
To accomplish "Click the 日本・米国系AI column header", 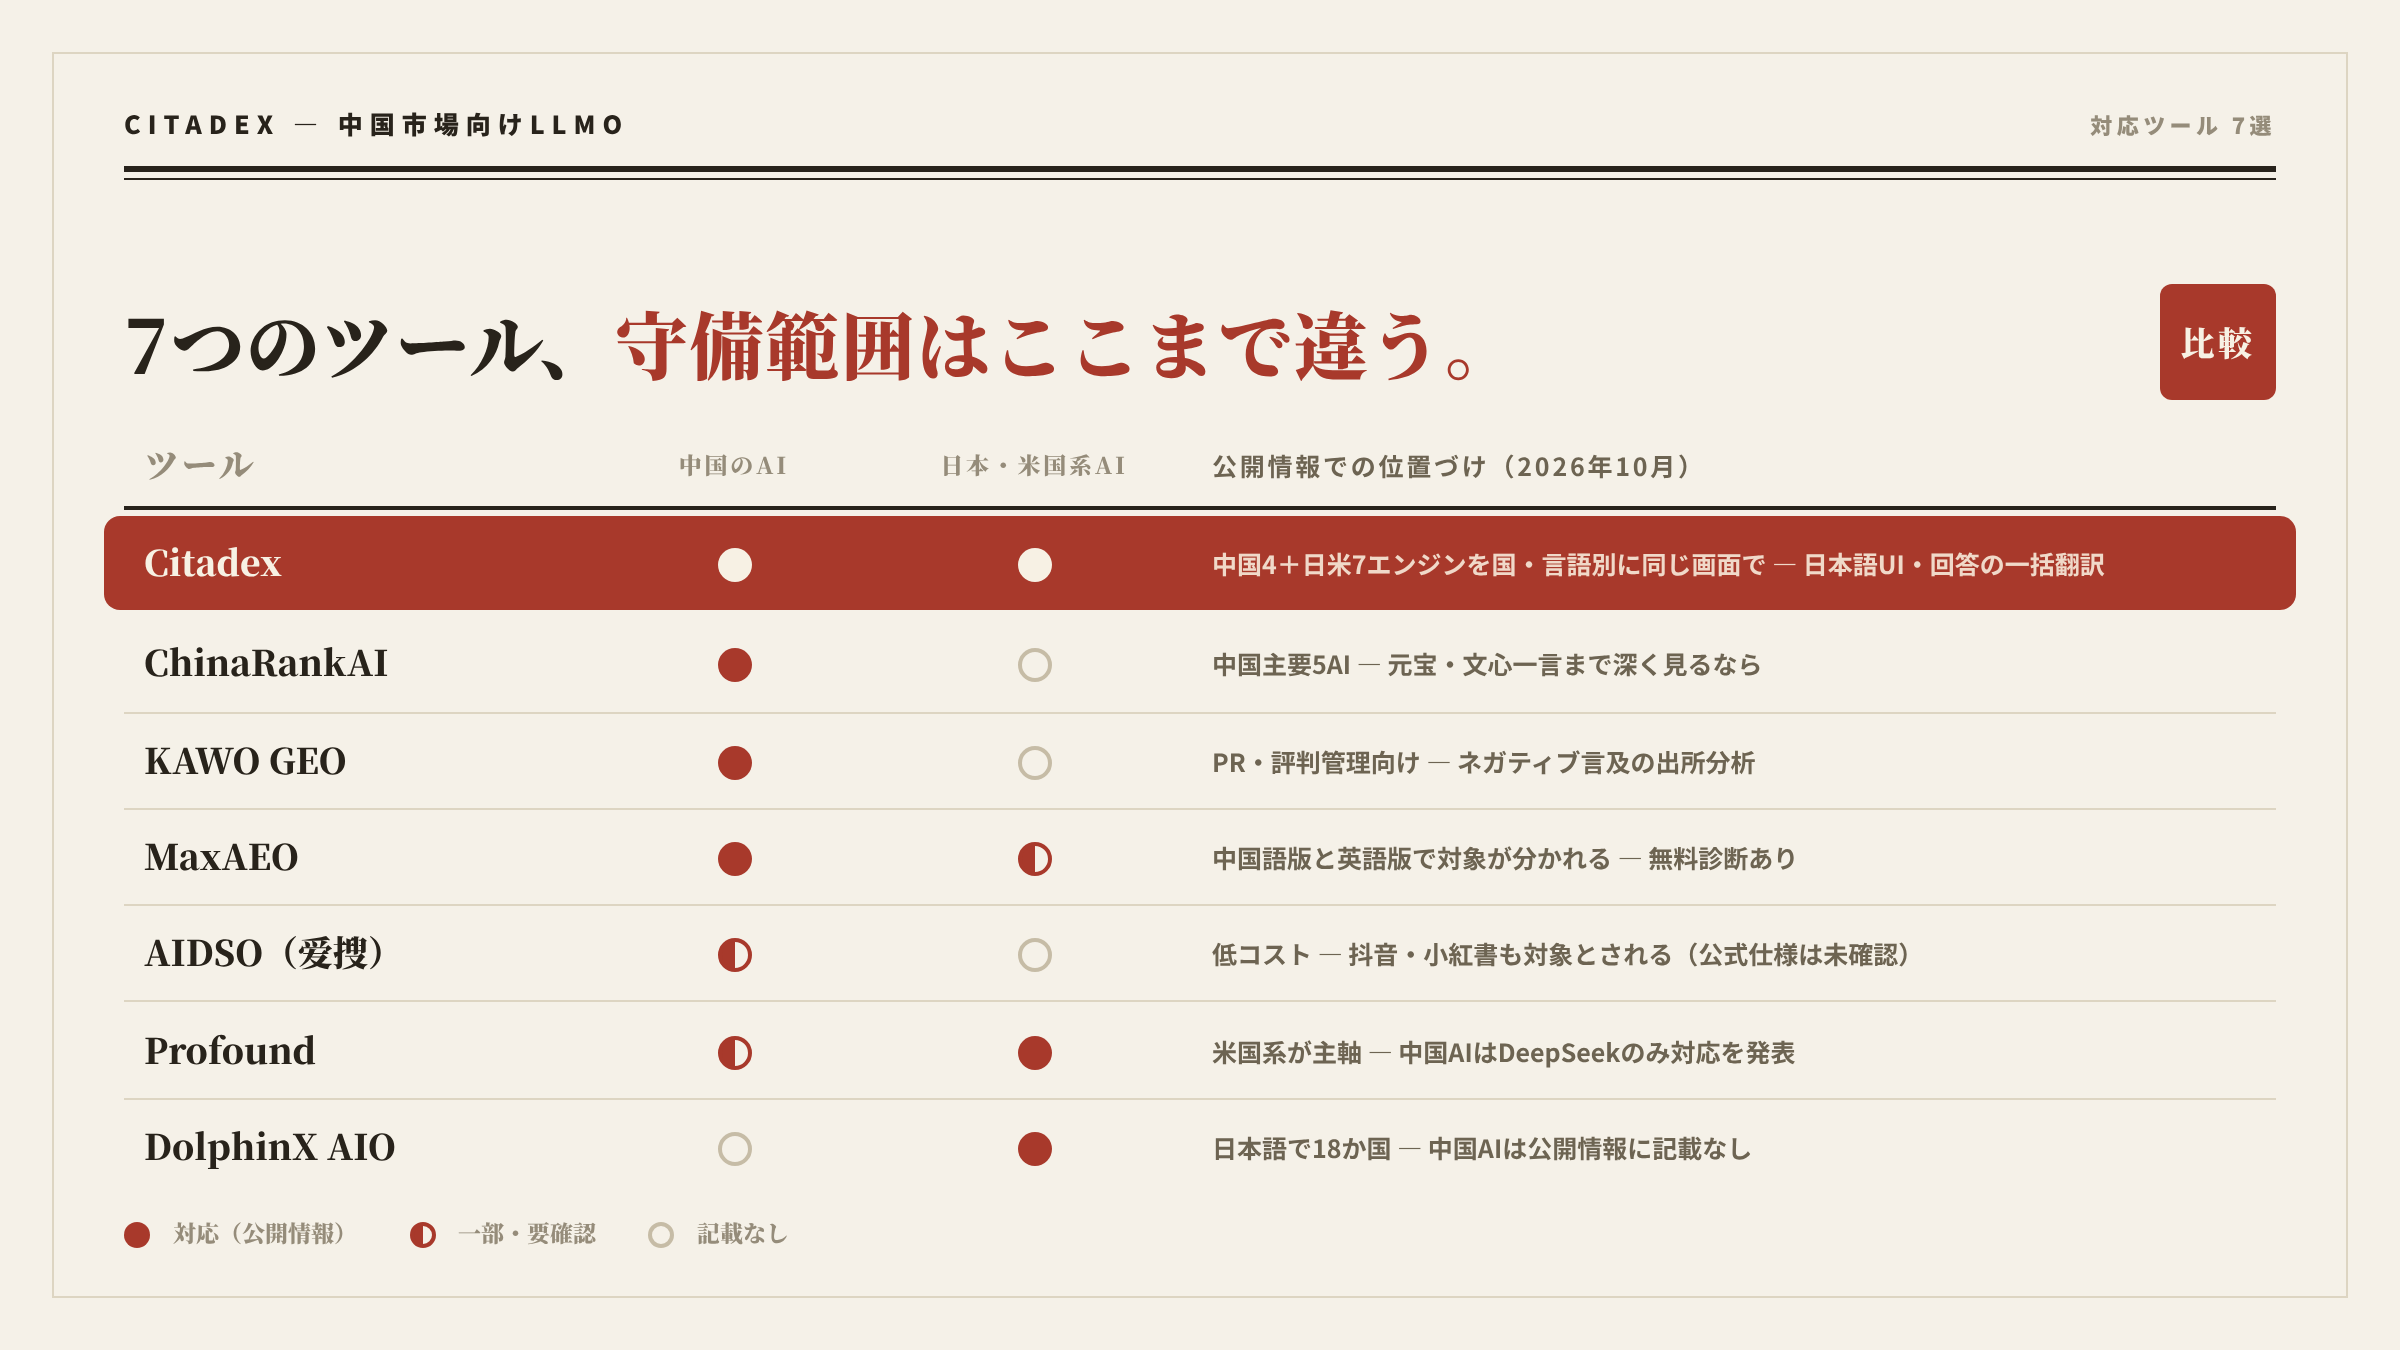I will [1034, 466].
